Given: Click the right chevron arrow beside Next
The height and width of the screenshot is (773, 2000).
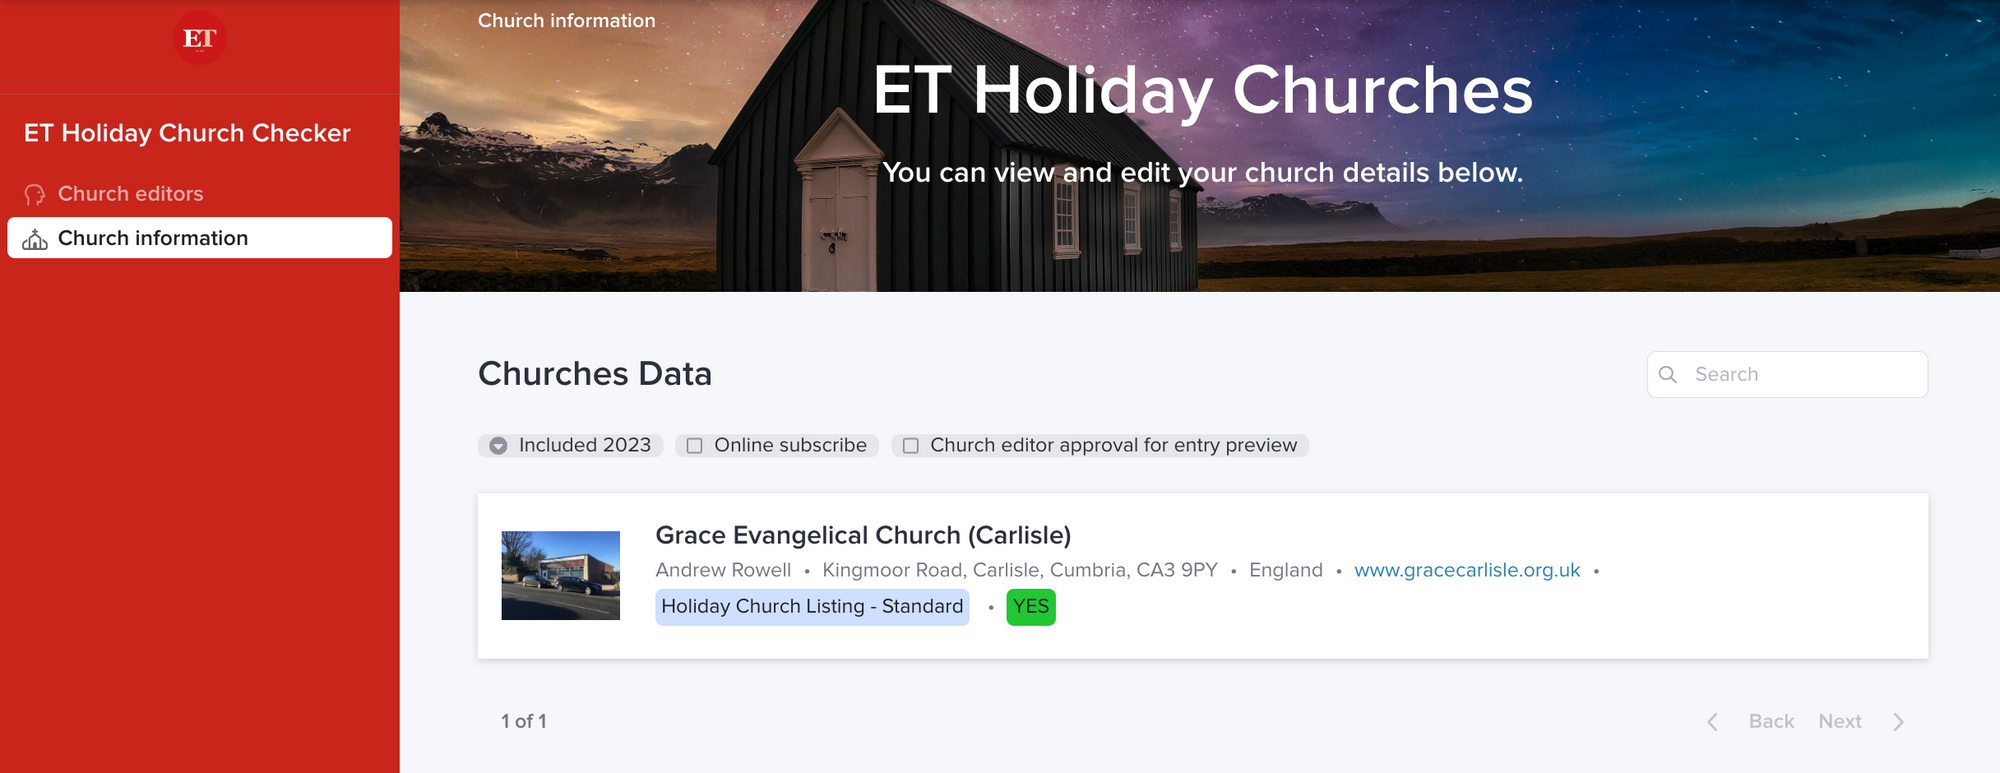Looking at the screenshot, I should tap(1898, 722).
